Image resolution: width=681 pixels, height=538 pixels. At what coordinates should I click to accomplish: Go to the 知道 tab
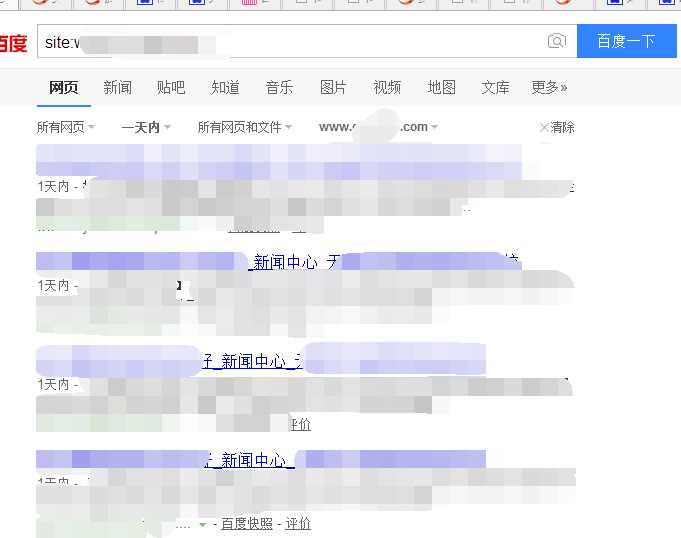(225, 88)
